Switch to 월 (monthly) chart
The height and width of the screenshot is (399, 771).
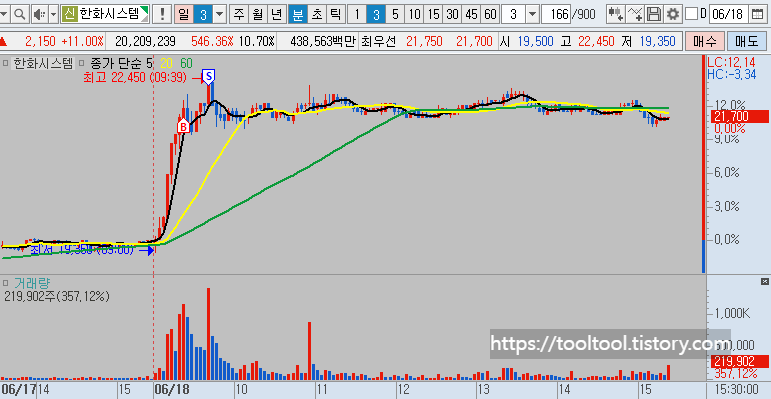[x=258, y=15]
